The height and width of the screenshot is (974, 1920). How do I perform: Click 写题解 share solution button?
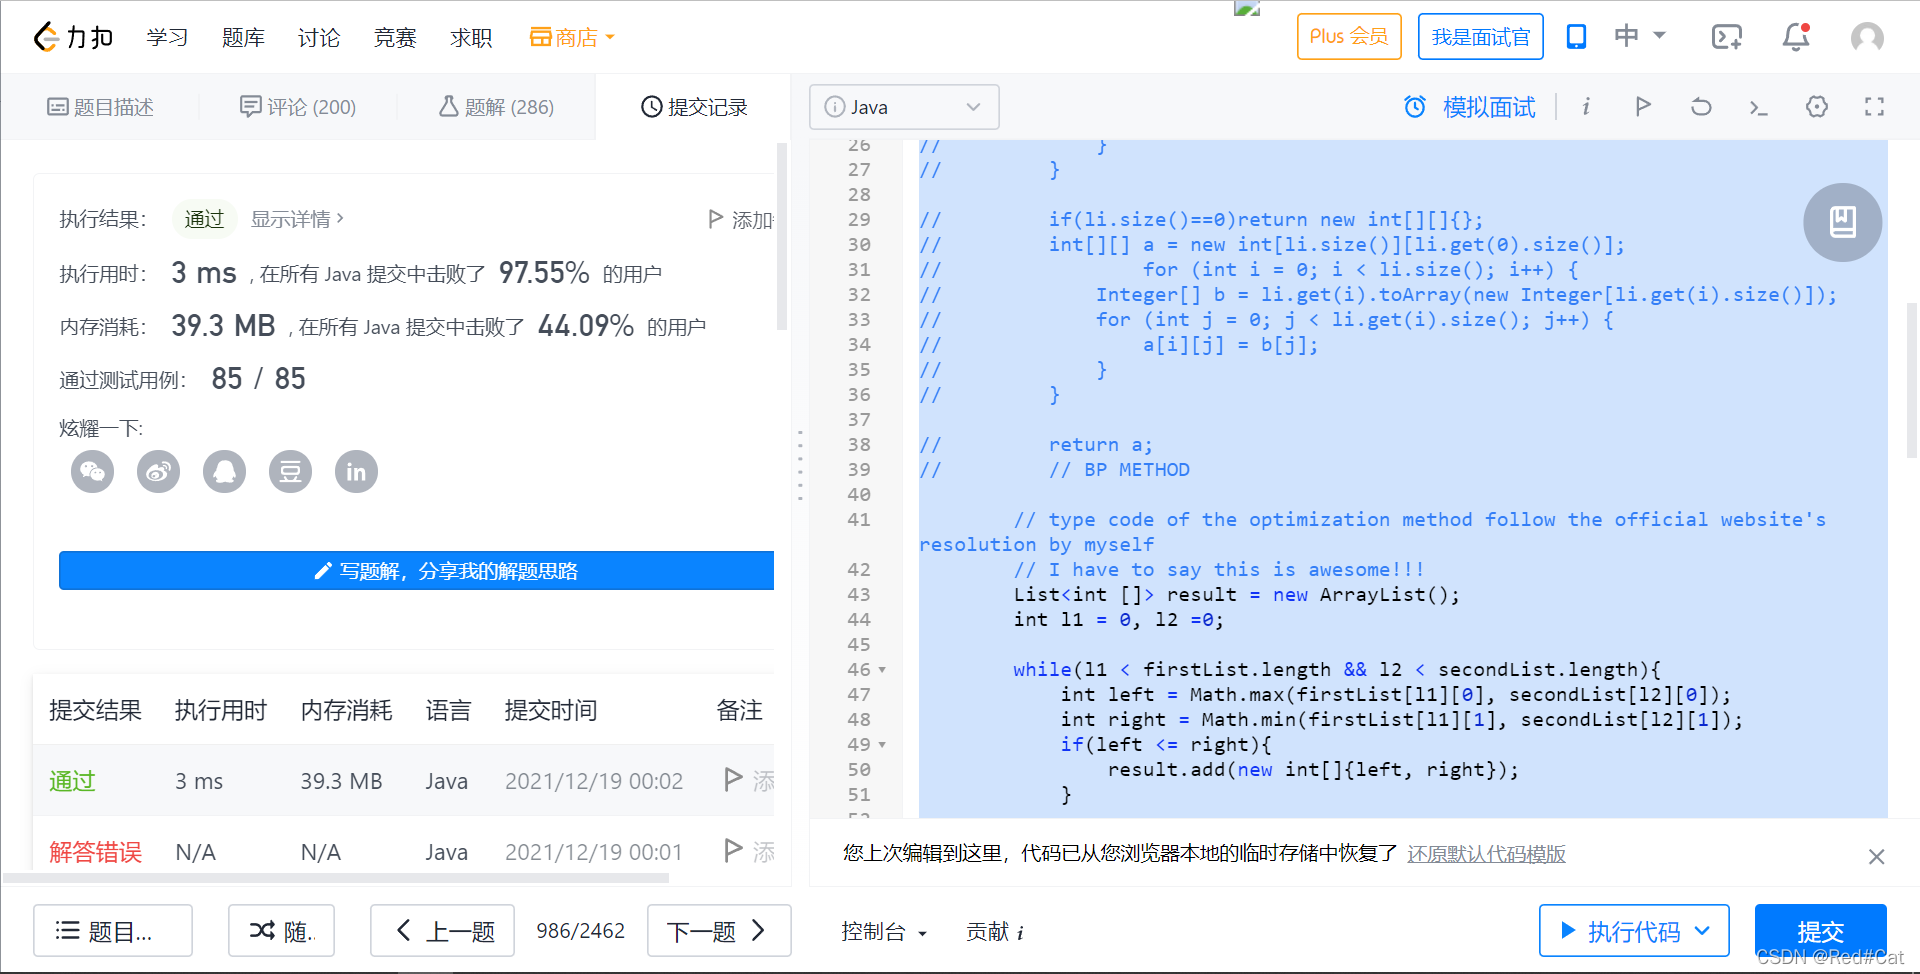pyautogui.click(x=416, y=571)
